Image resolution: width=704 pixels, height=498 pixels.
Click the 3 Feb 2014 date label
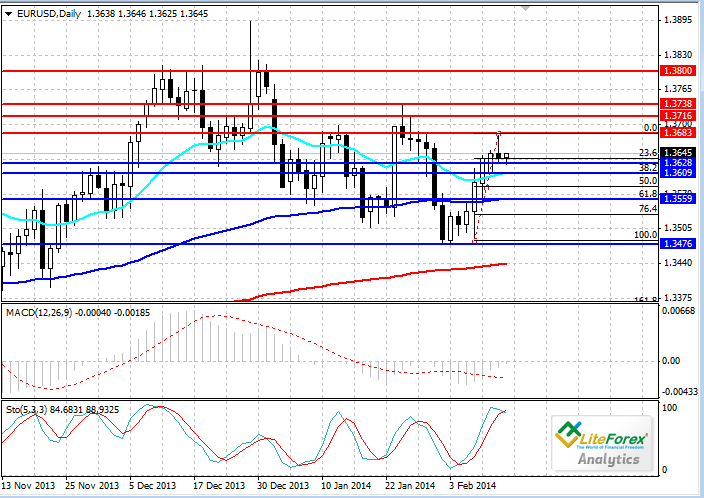tap(472, 486)
